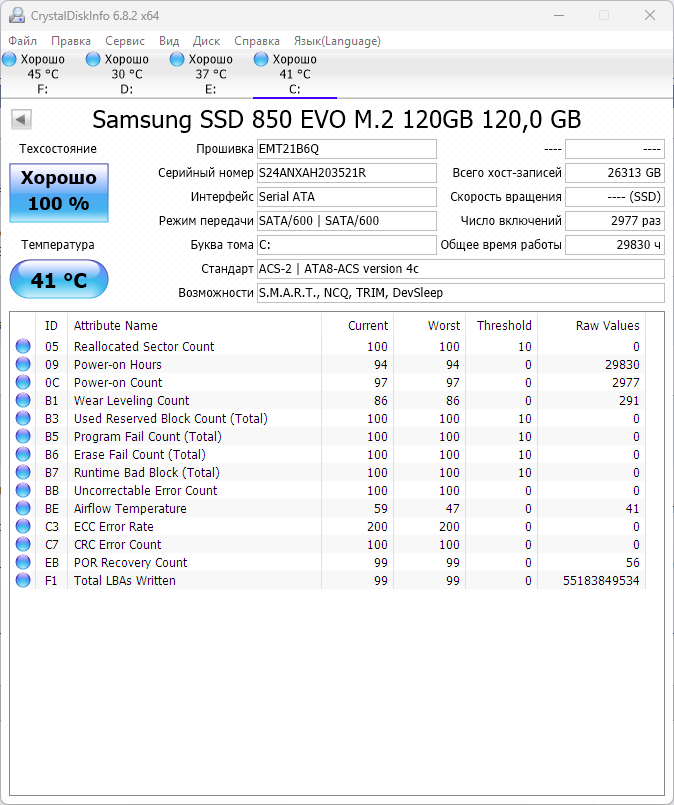
Task: Click status orb for Runtime Bad Block
Action: point(23,472)
